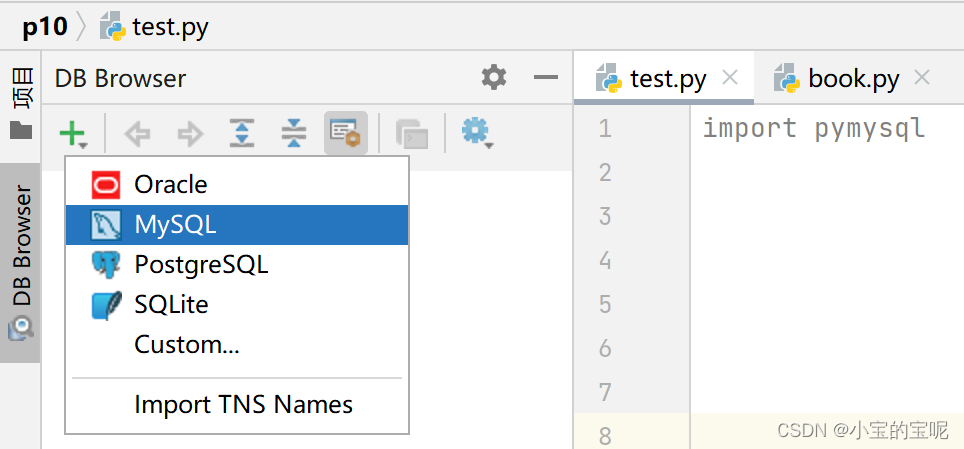Collapse all nodes in DB Browser toolbar
964x449 pixels.
point(294,133)
